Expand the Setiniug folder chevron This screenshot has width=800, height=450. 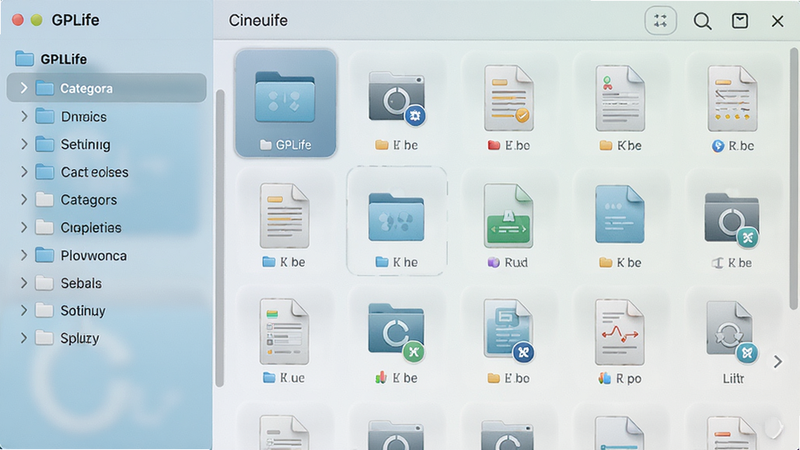(x=23, y=144)
